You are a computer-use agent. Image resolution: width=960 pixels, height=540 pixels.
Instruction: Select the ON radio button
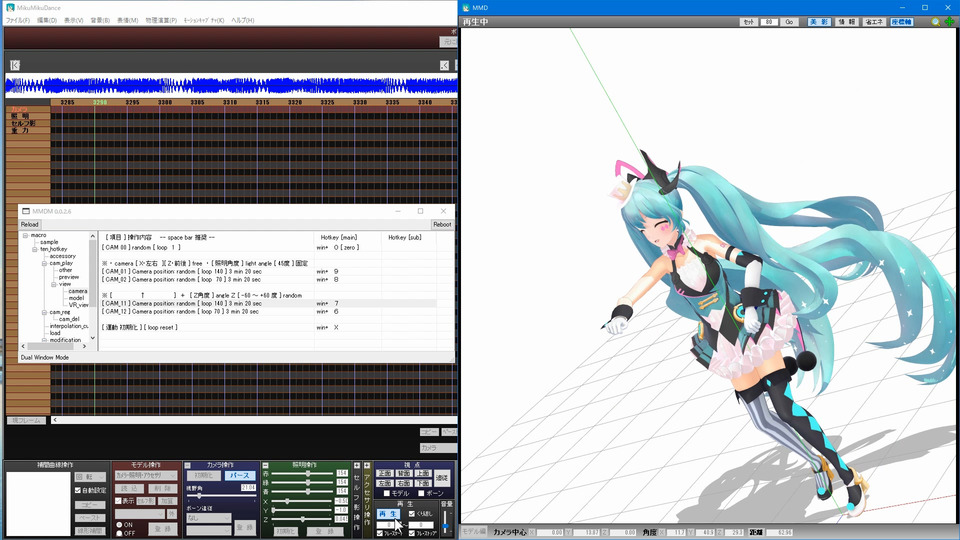pyautogui.click(x=119, y=525)
